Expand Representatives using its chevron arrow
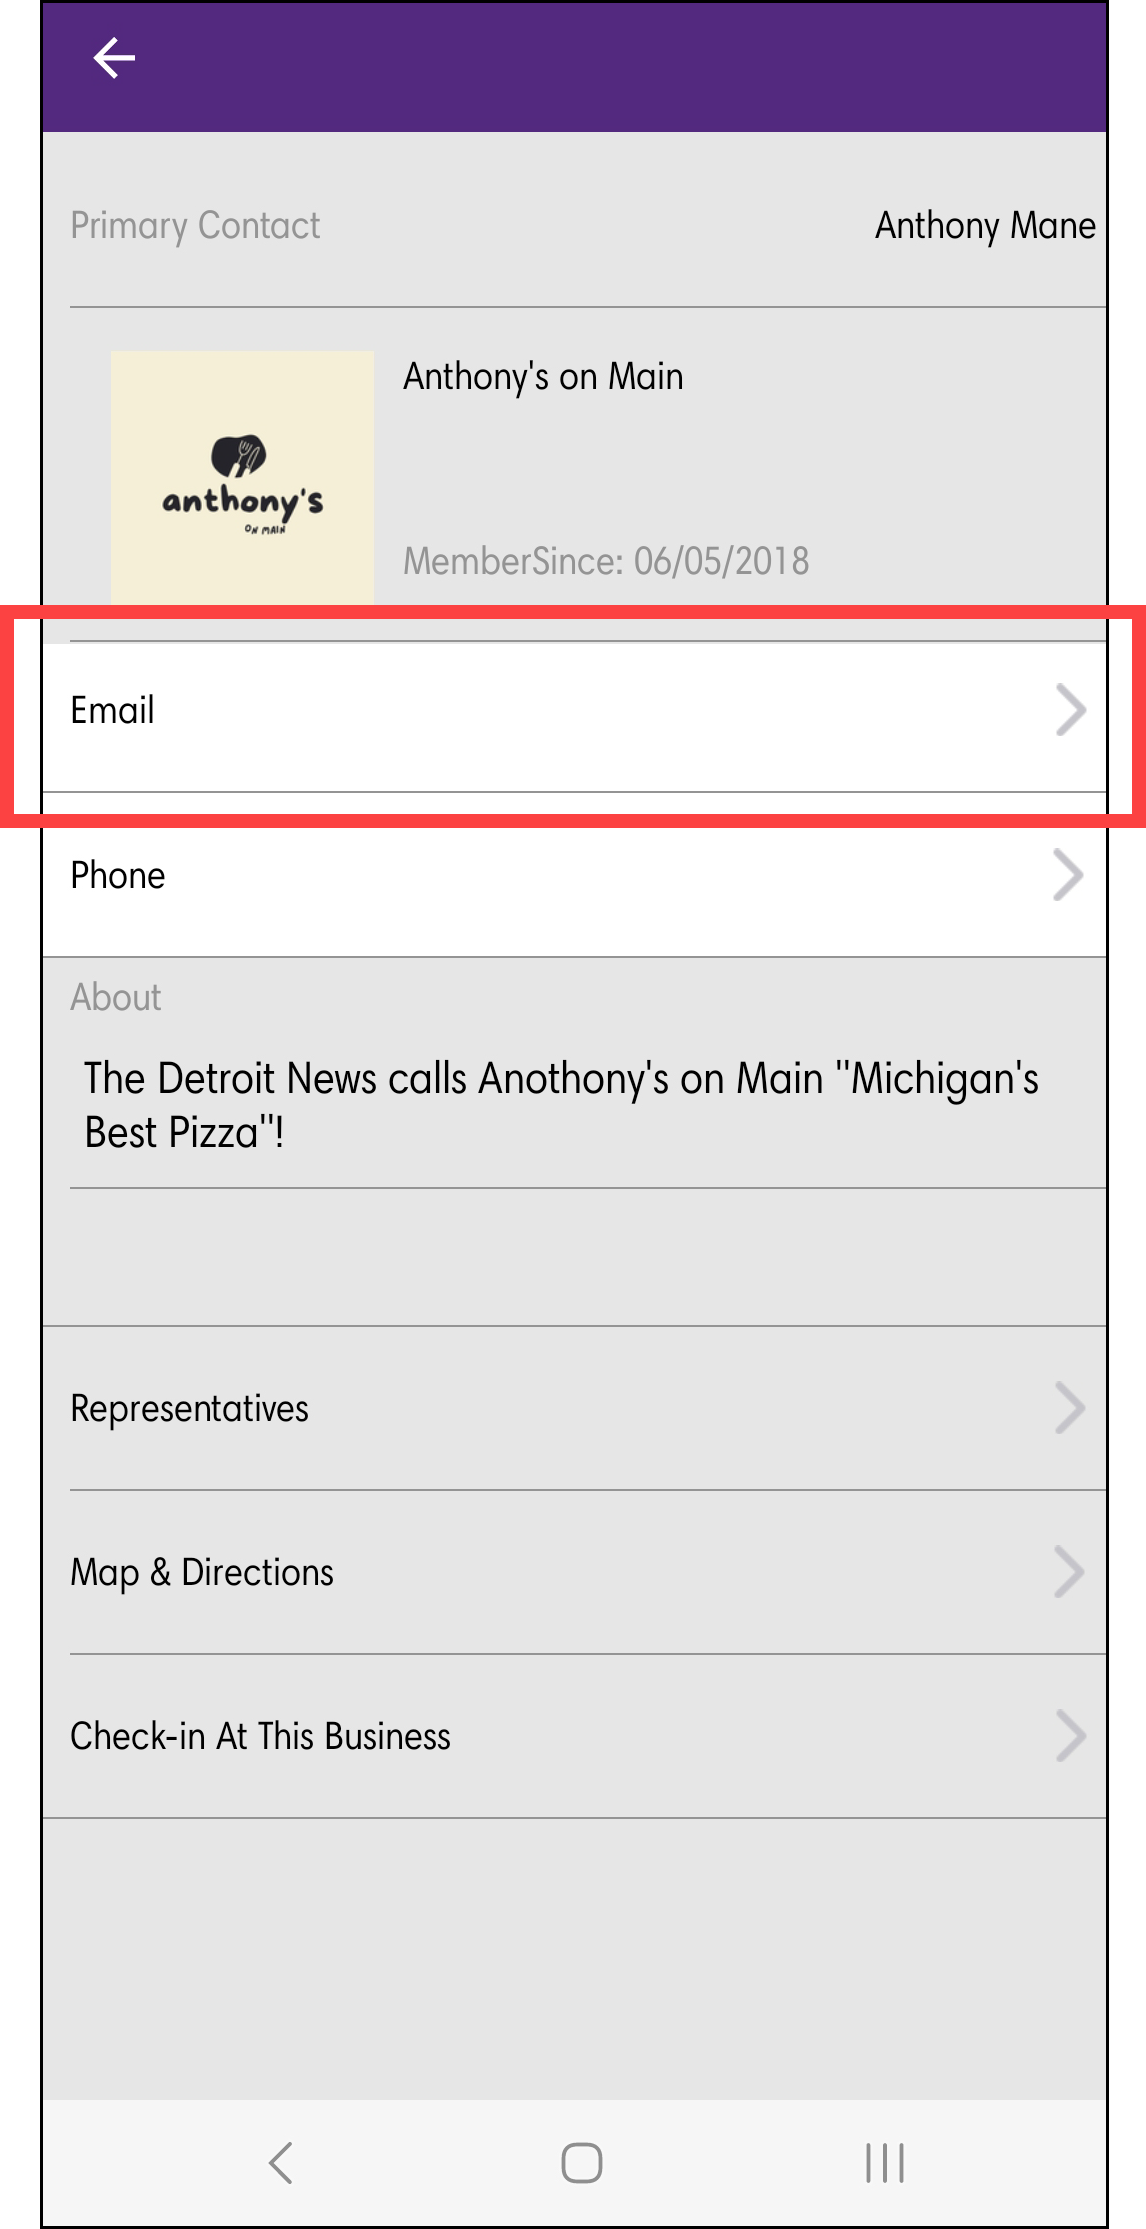 [x=1069, y=1408]
